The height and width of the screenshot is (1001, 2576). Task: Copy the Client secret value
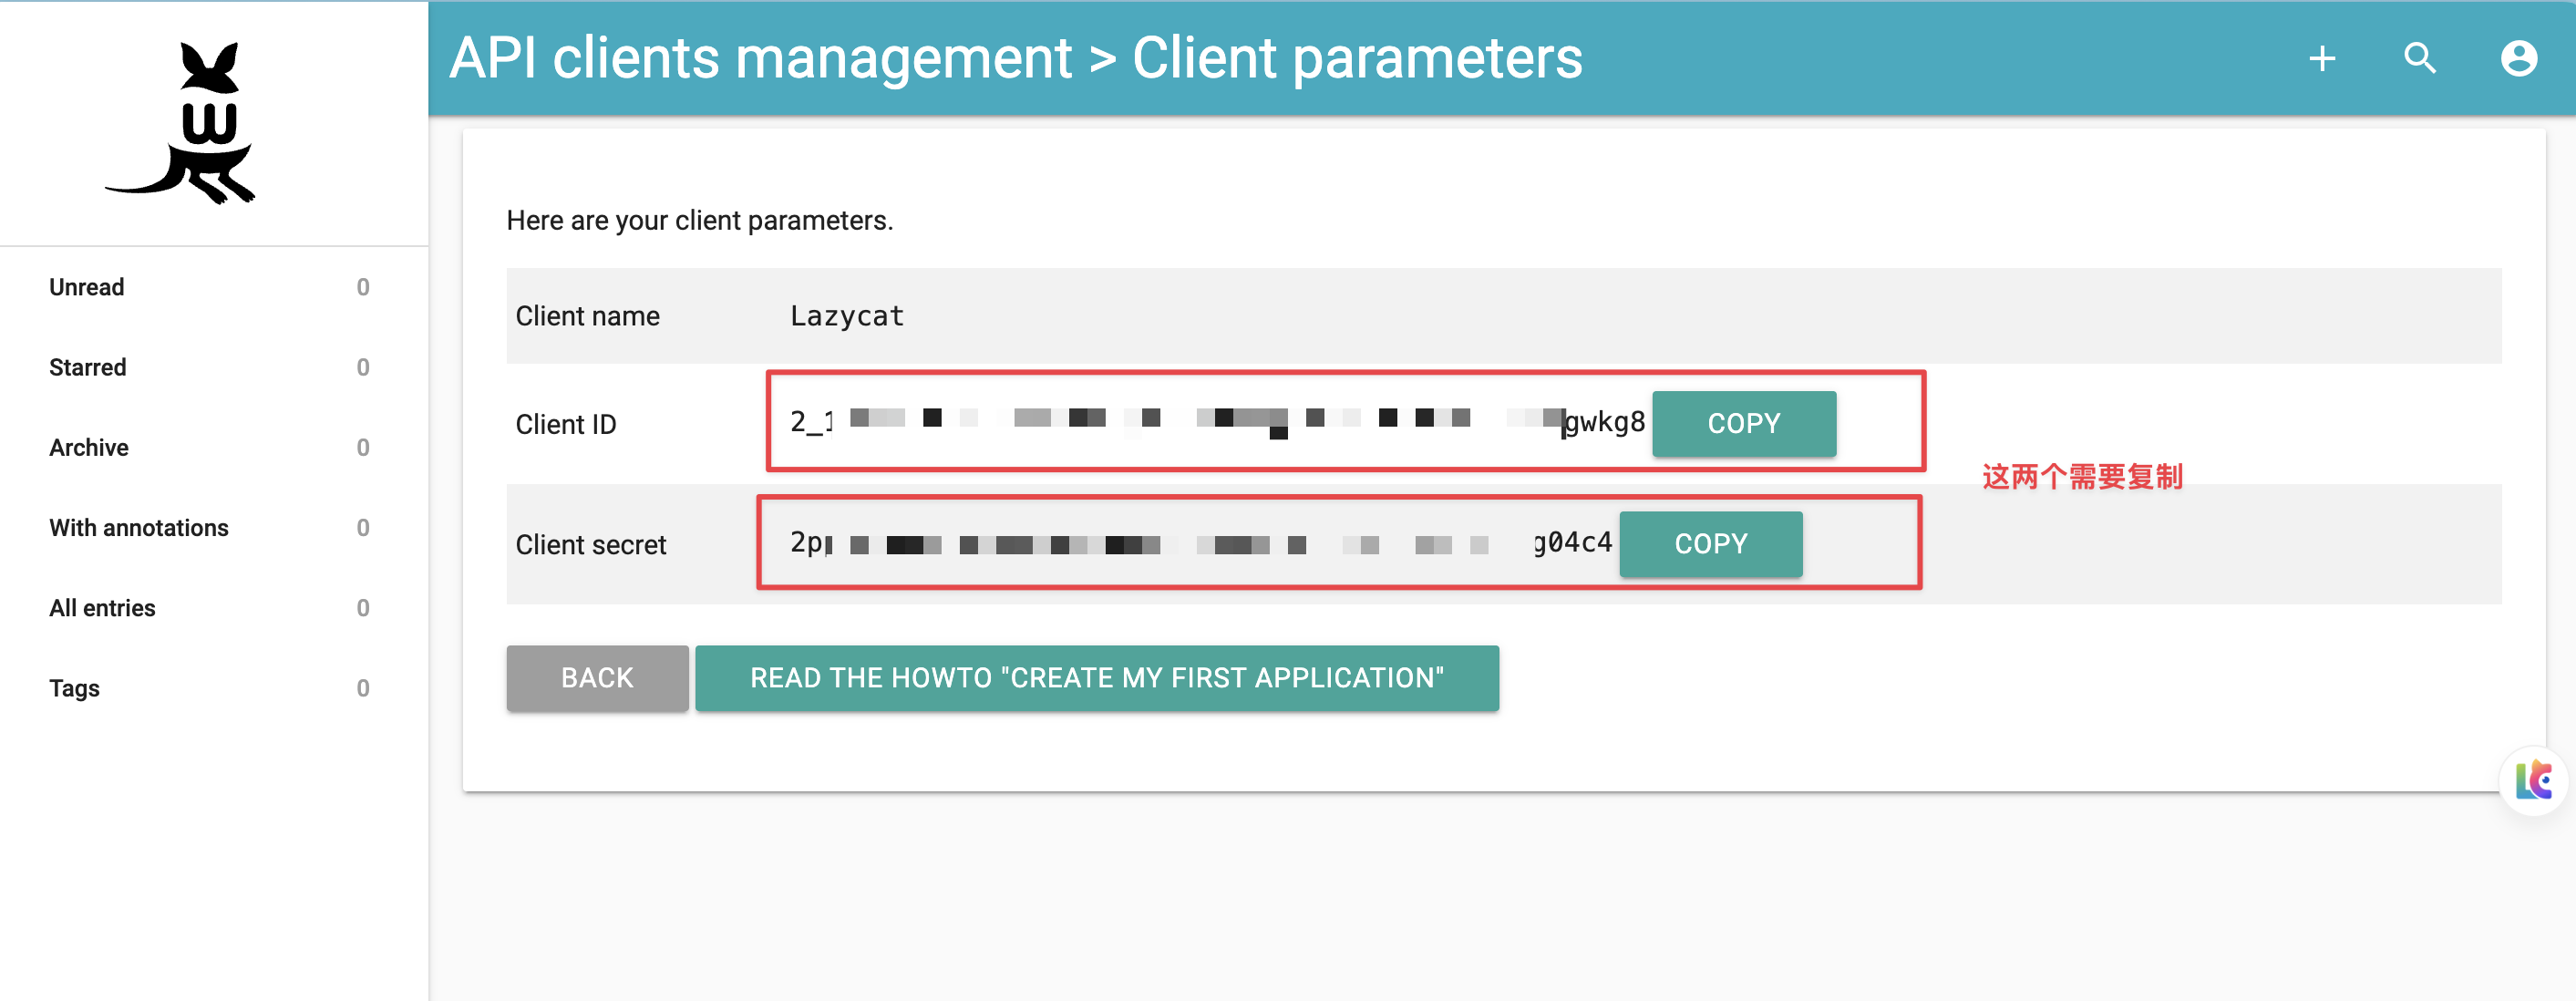pos(1710,544)
